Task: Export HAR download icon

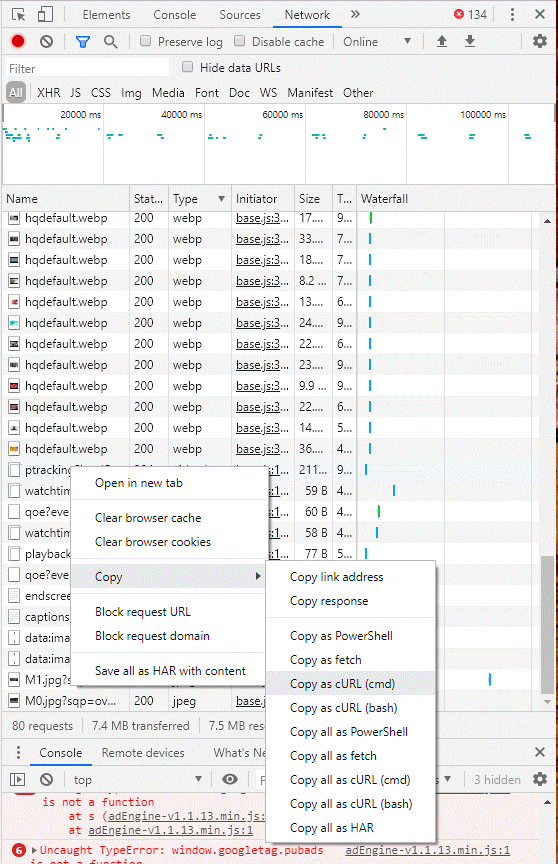Action: pyautogui.click(x=470, y=41)
